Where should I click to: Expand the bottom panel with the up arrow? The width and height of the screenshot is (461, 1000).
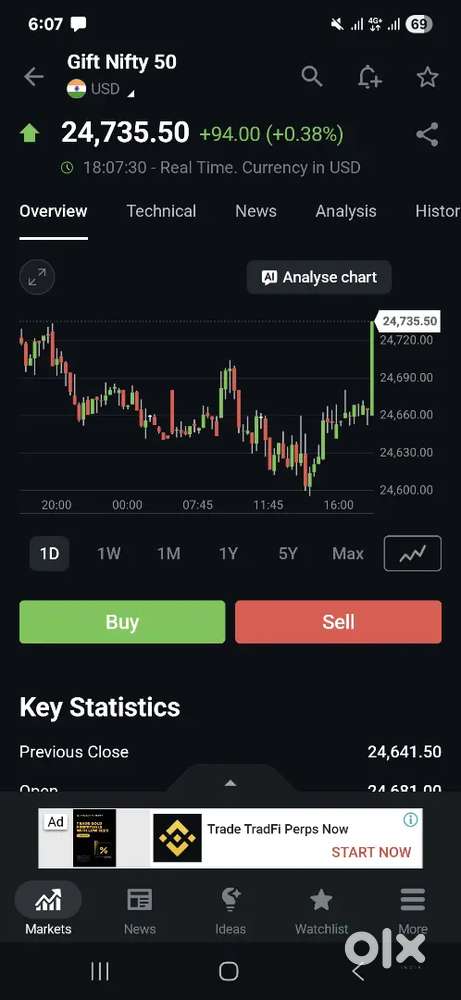tap(230, 783)
